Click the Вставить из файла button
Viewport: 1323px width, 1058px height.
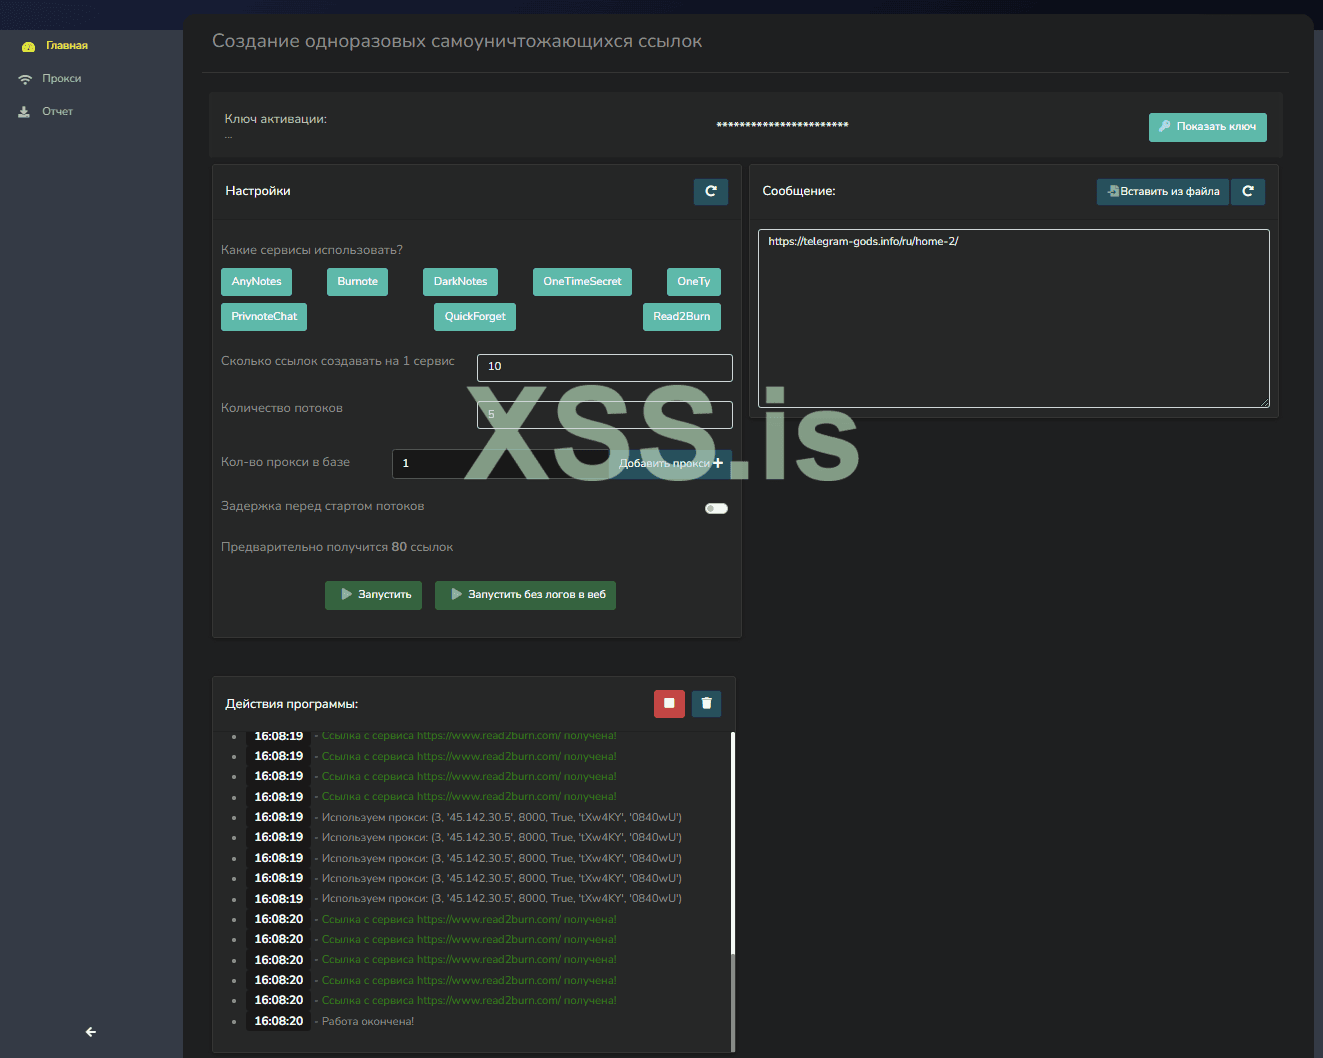(1162, 192)
